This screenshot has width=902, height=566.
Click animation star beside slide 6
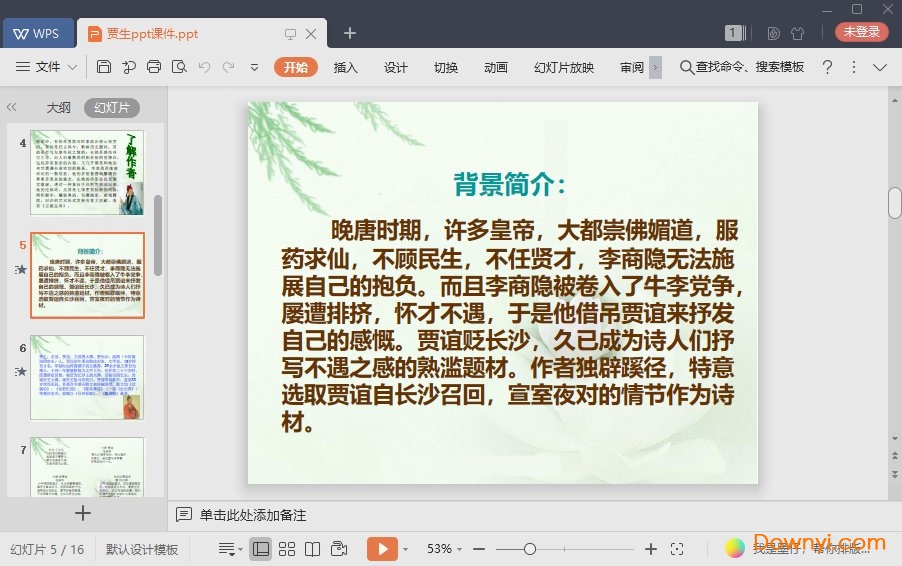click(x=21, y=372)
